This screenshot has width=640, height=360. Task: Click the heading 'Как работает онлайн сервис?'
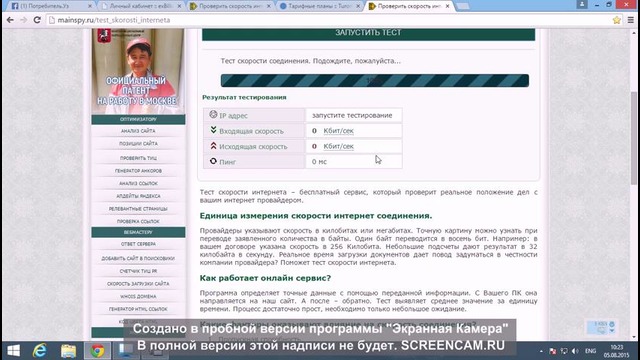point(265,278)
